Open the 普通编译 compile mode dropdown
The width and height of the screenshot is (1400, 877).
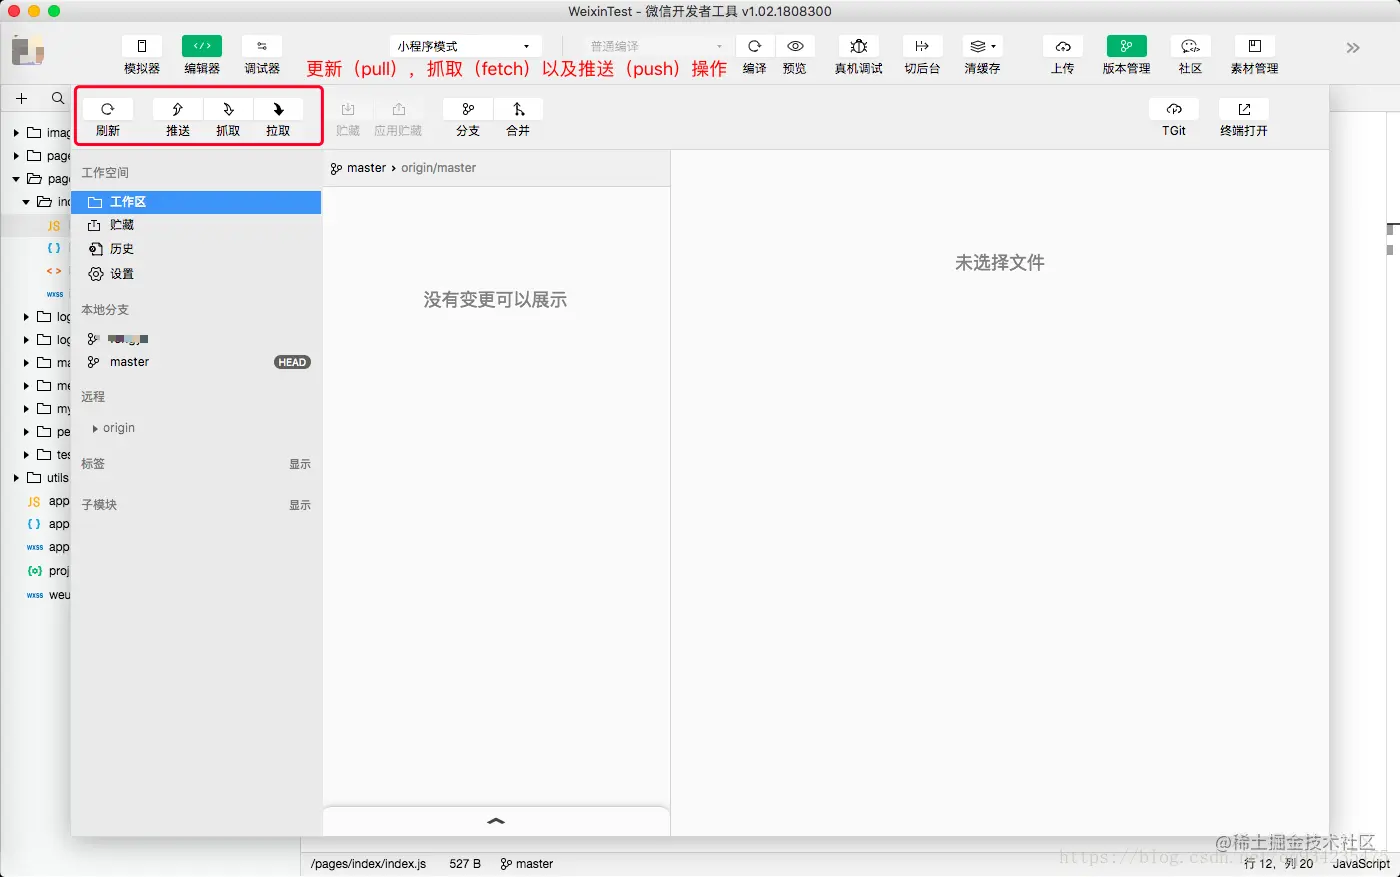tap(655, 46)
